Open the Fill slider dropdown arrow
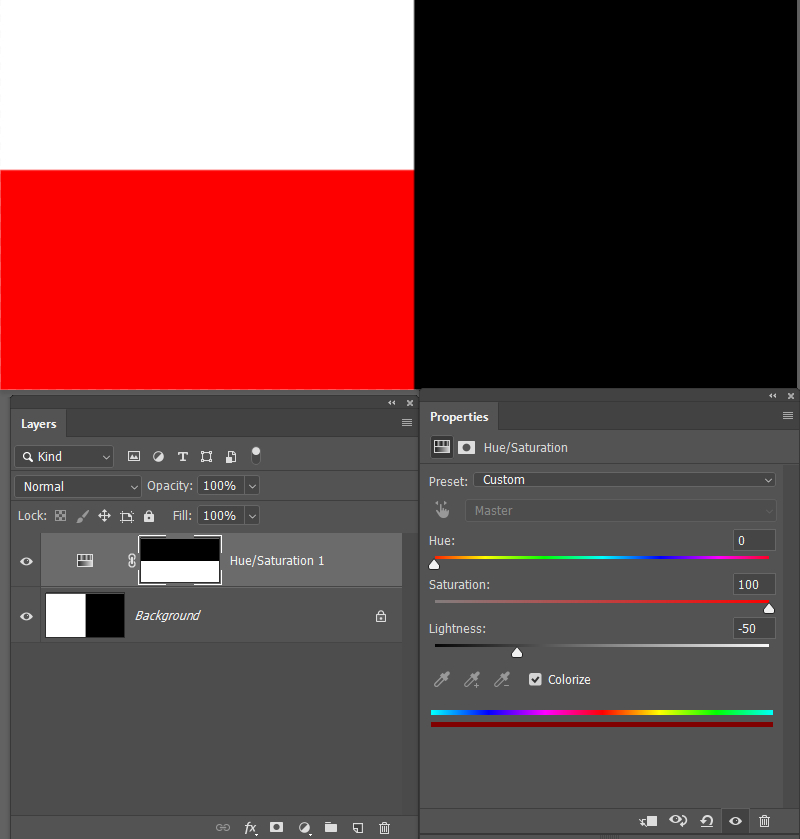The image size is (800, 839). tap(252, 516)
